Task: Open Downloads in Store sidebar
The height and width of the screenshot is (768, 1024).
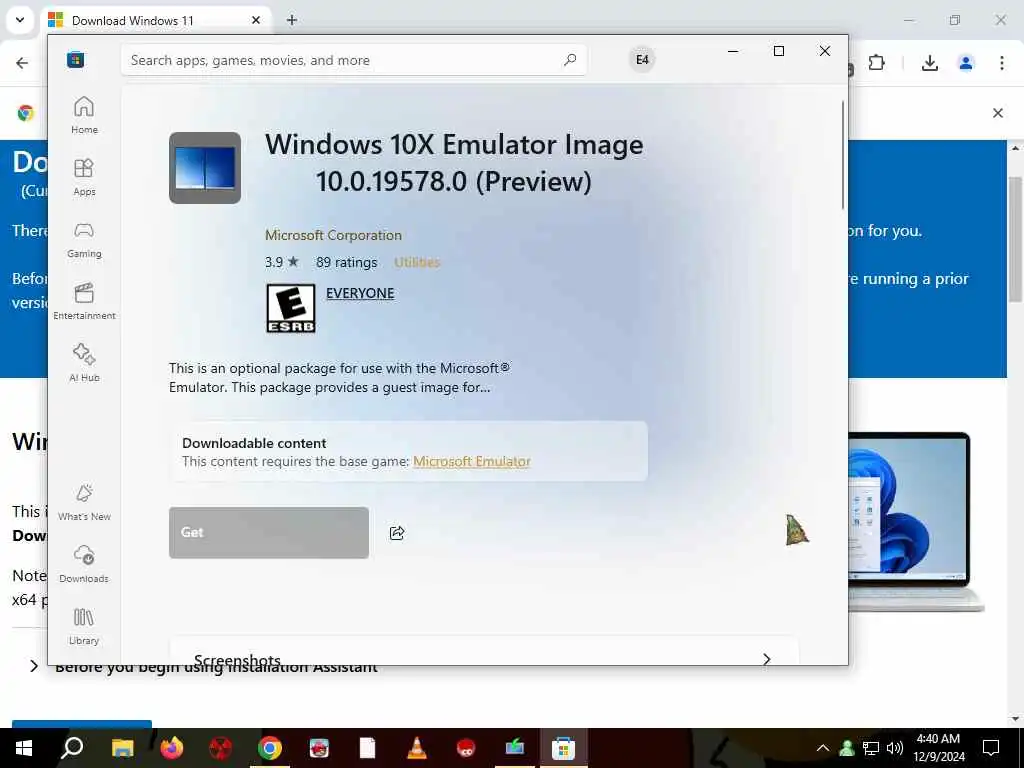Action: point(84,564)
